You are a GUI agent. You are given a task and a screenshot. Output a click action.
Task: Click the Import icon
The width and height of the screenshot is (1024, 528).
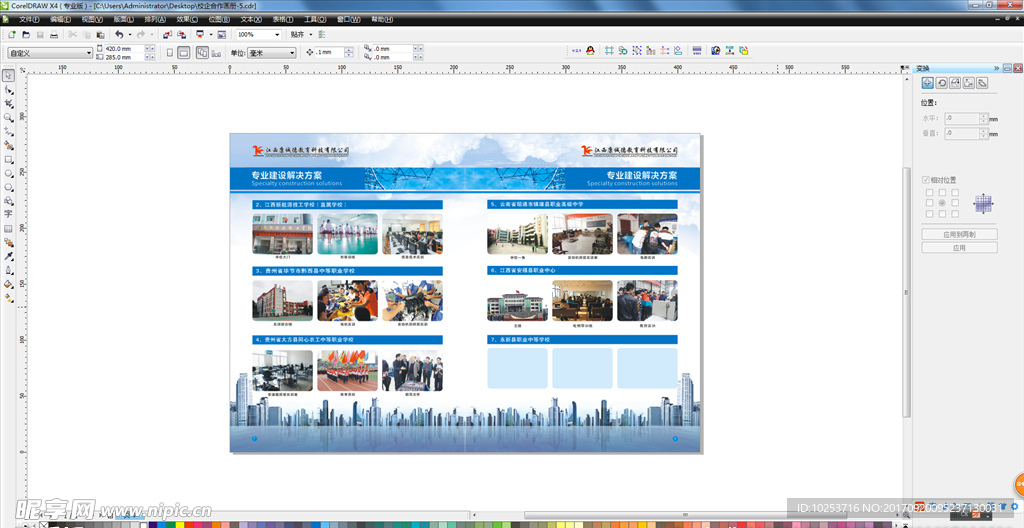[167, 35]
